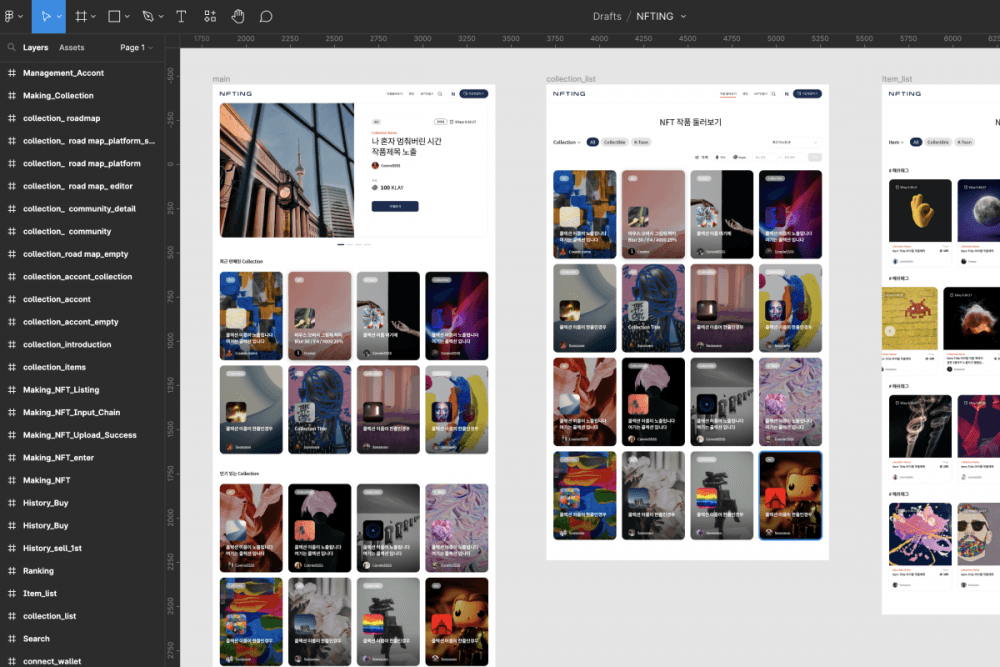This screenshot has height=667, width=1000.
Task: Select the Frame tool
Action: coord(80,16)
